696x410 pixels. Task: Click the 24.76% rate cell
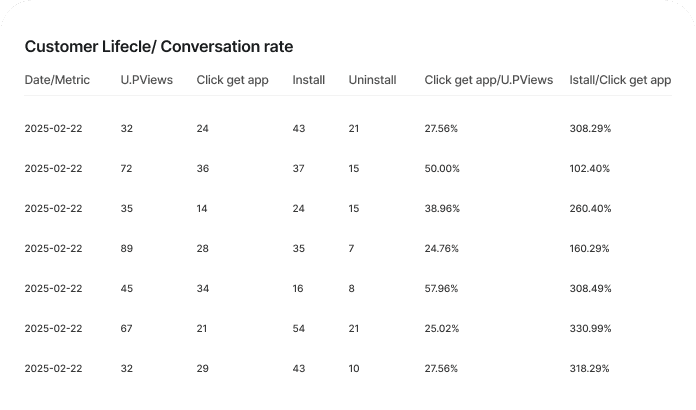(x=442, y=249)
